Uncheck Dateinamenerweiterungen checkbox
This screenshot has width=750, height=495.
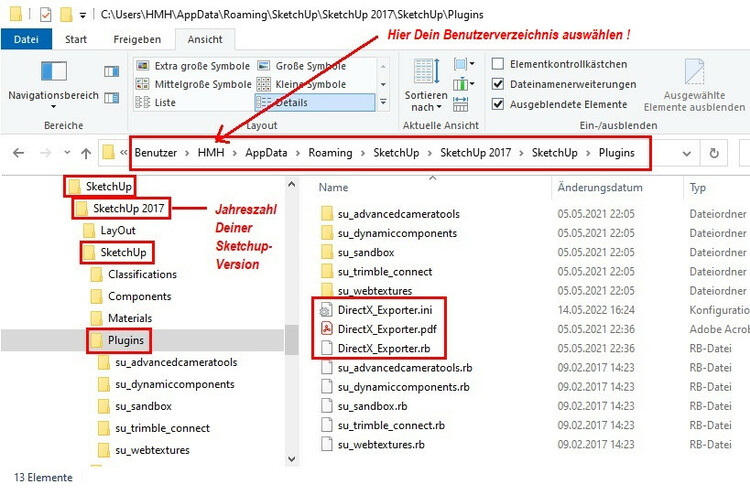click(498, 84)
